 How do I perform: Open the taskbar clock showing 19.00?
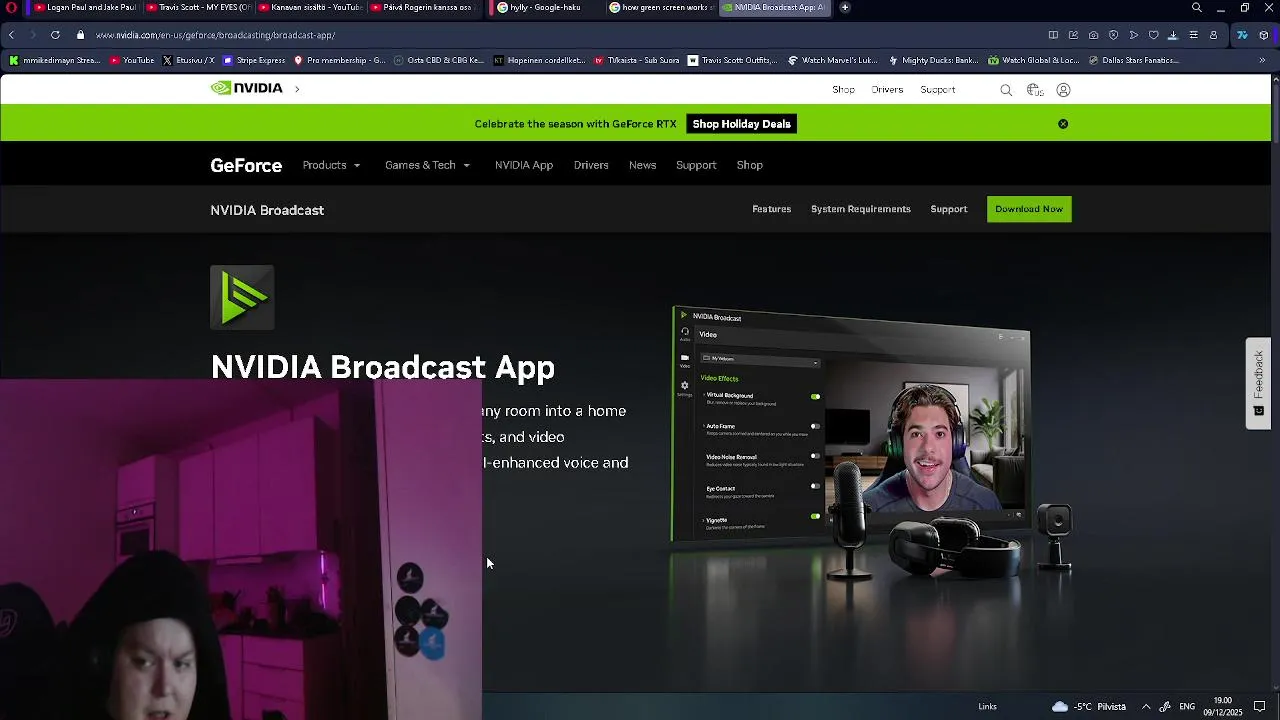pos(1223,706)
